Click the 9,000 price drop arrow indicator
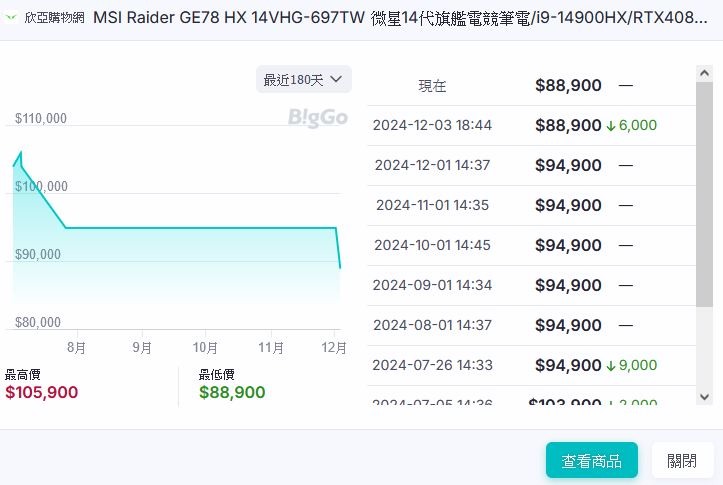This screenshot has height=485, width=723. 611,366
